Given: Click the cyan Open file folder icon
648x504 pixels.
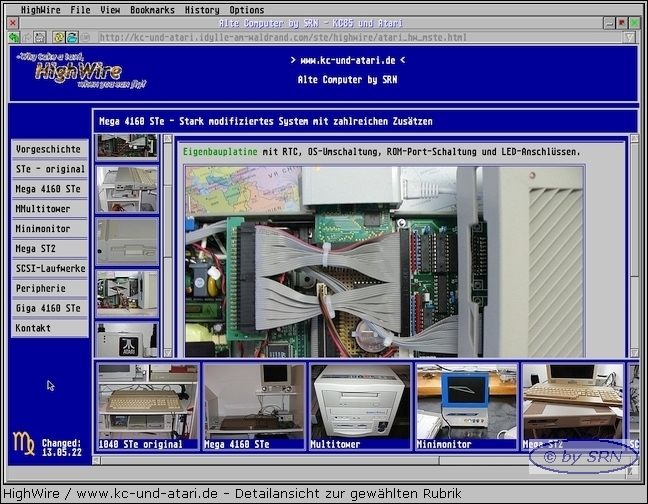Looking at the screenshot, I should 72,38.
